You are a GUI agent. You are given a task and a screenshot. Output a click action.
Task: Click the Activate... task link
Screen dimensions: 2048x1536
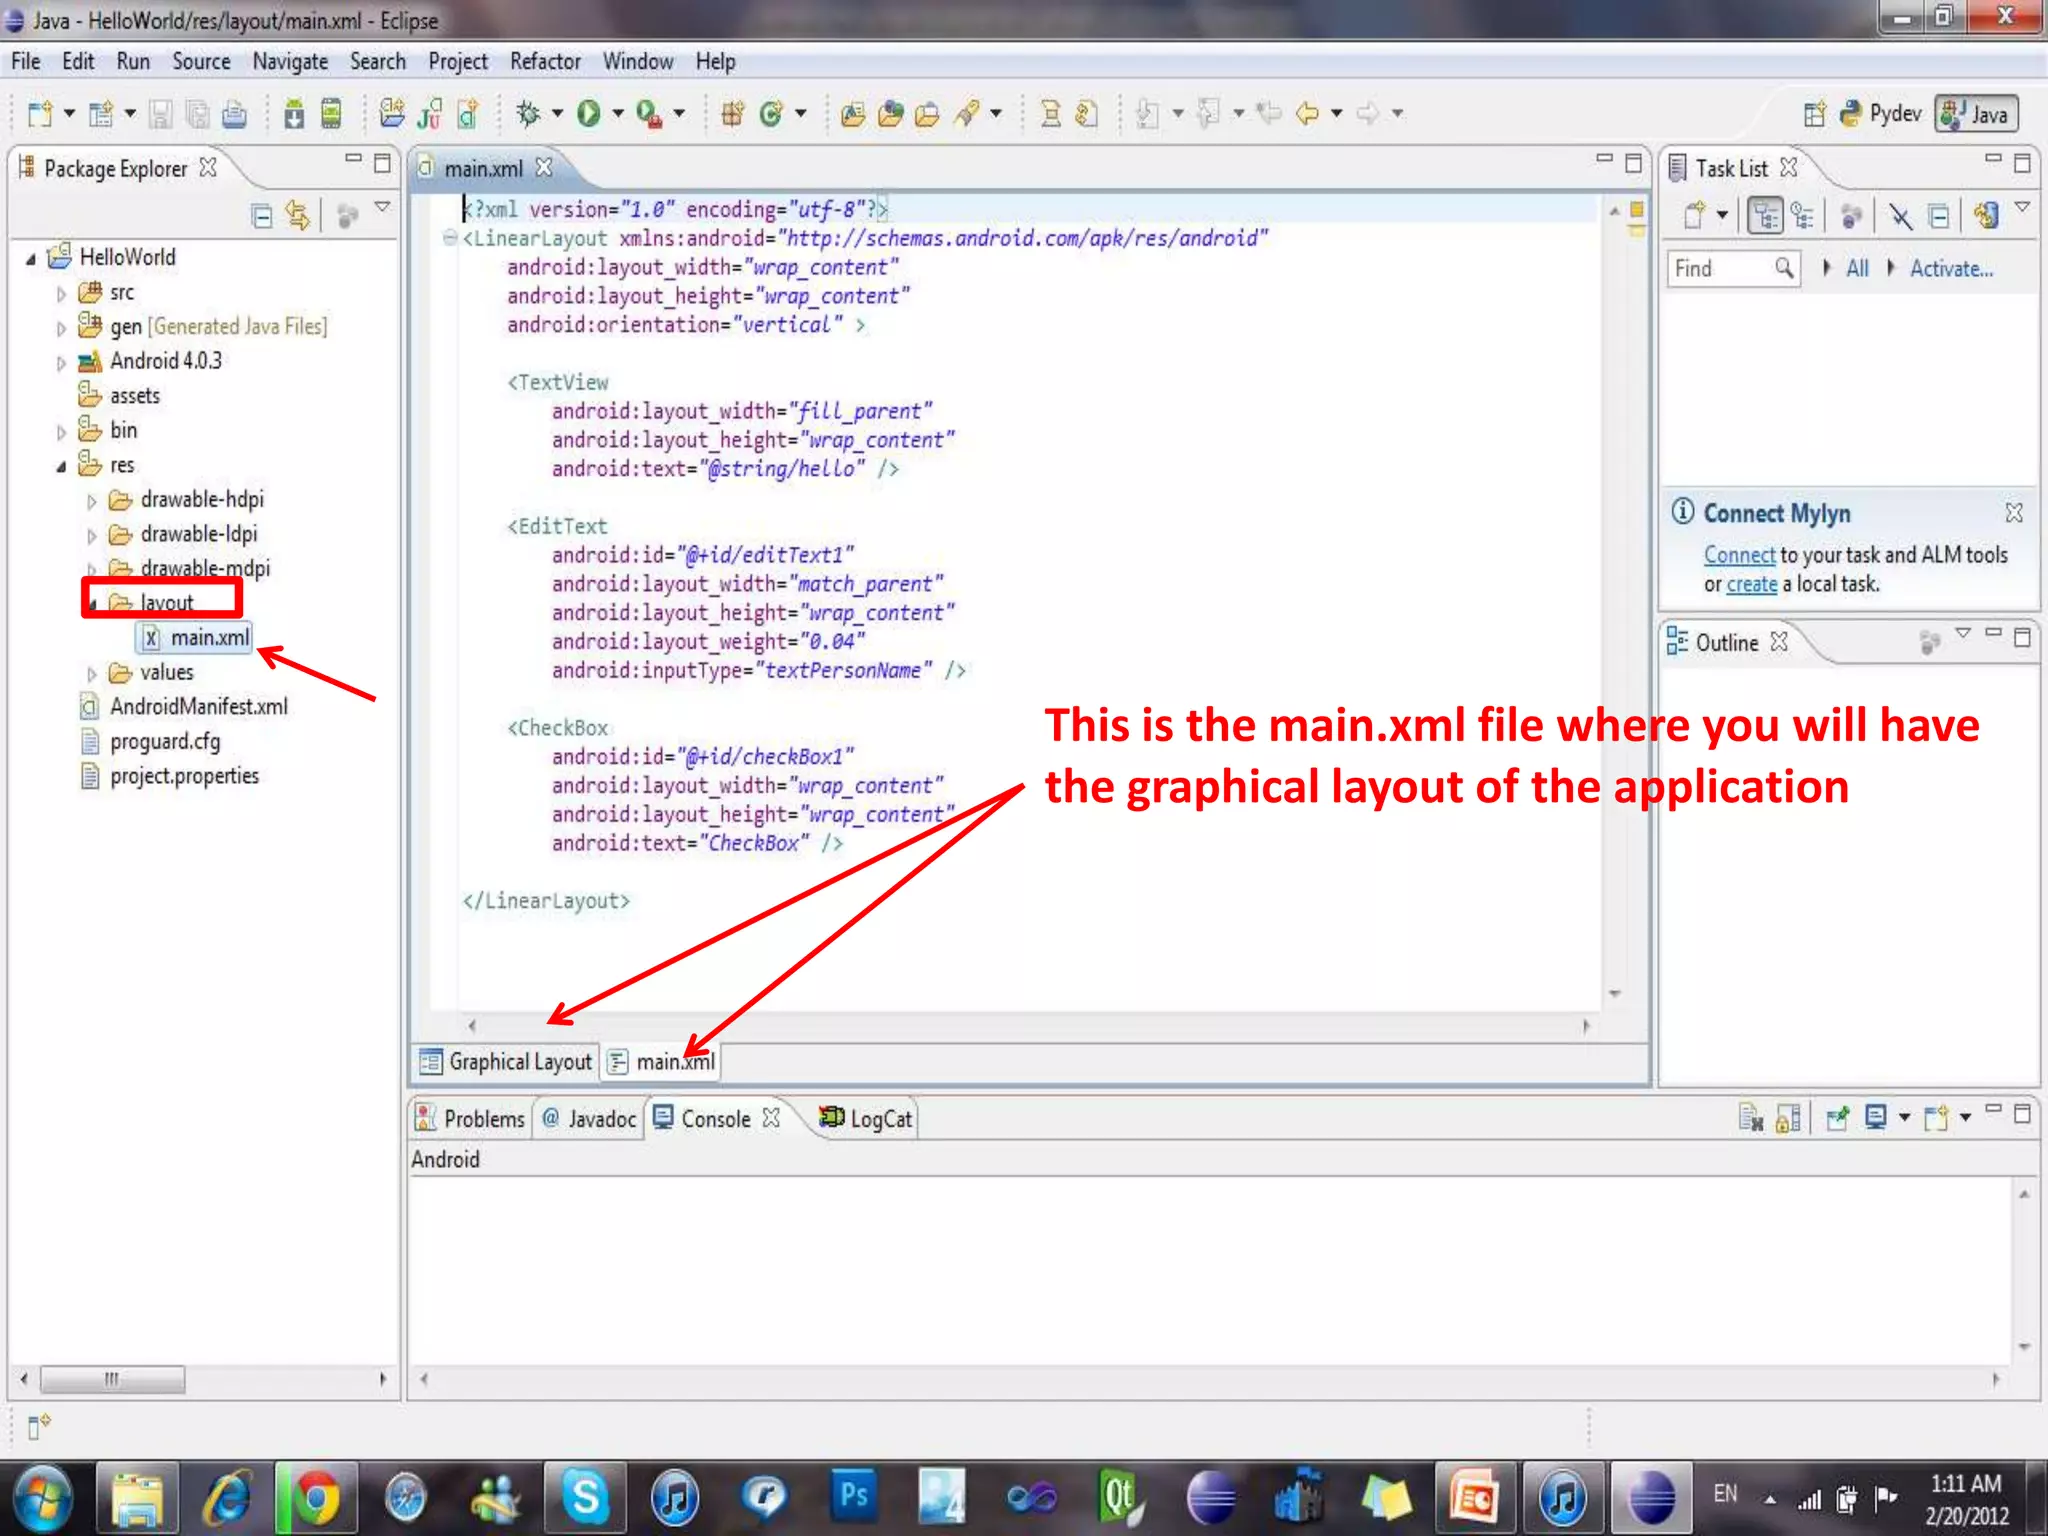coord(1951,268)
